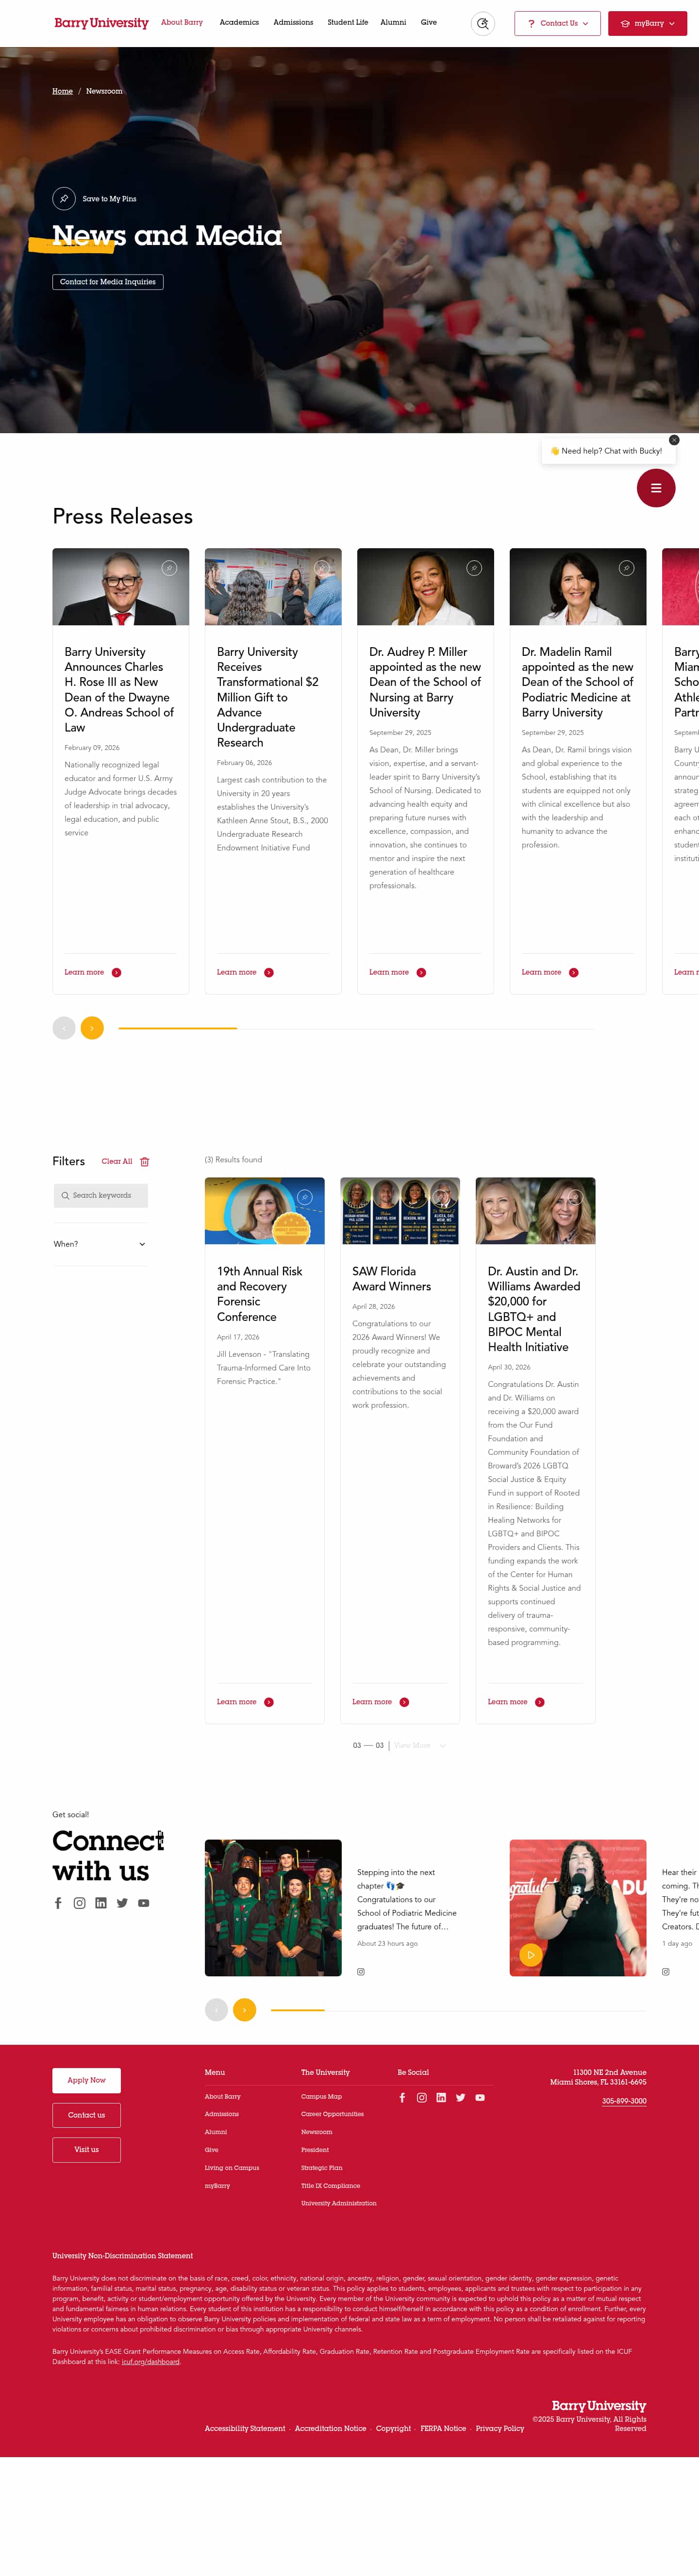The image size is (699, 2576).
Task: Open the search icon in header
Action: [x=482, y=23]
